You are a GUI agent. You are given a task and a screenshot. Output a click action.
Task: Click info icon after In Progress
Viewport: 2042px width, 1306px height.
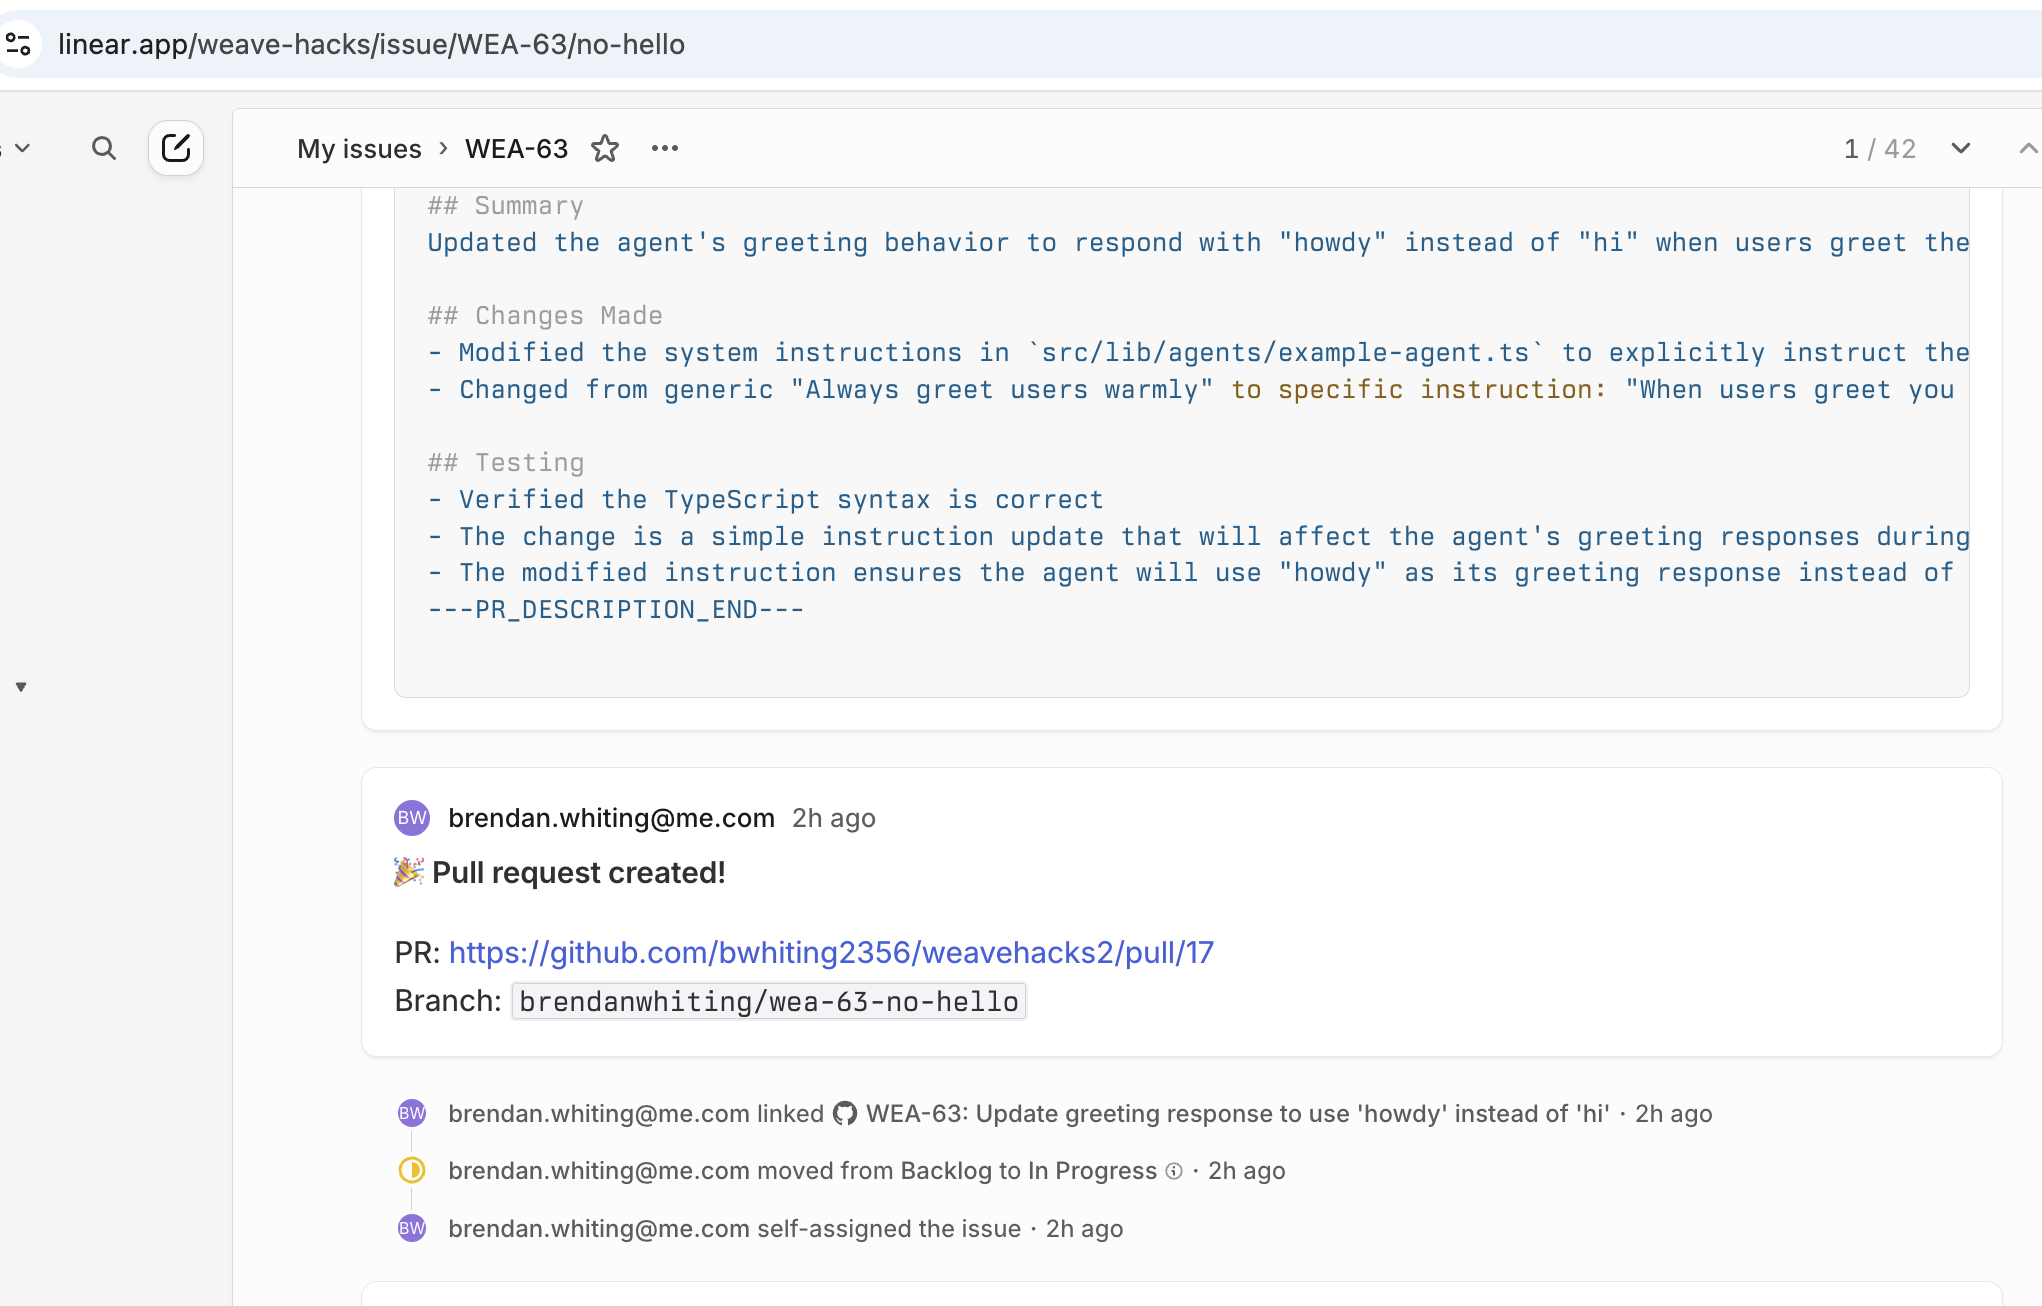pyautogui.click(x=1175, y=1171)
